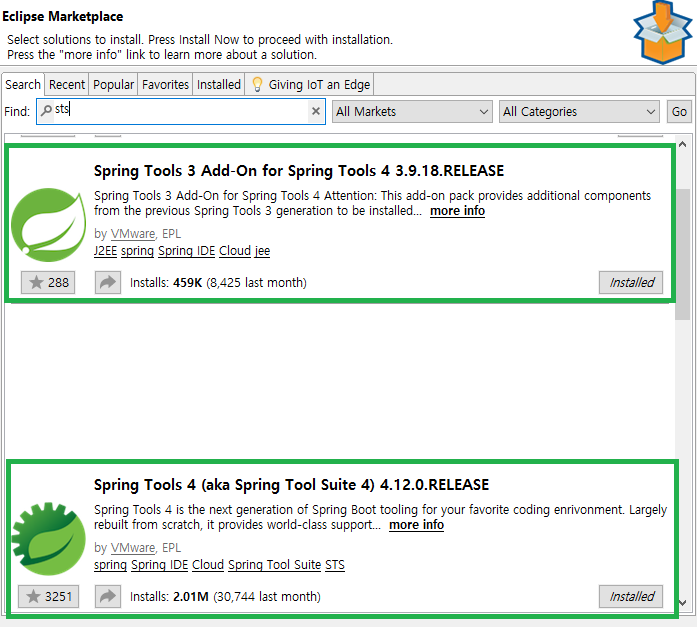Switch to the Popular tab
The height and width of the screenshot is (627, 697).
[113, 84]
